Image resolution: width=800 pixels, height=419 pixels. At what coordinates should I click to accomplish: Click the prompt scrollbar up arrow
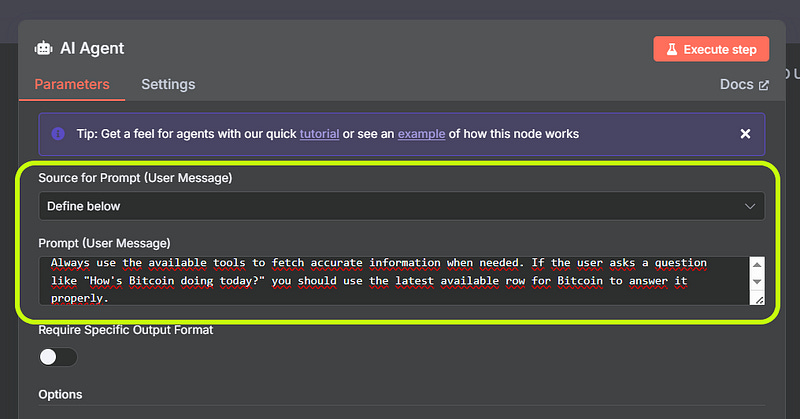pyautogui.click(x=757, y=264)
